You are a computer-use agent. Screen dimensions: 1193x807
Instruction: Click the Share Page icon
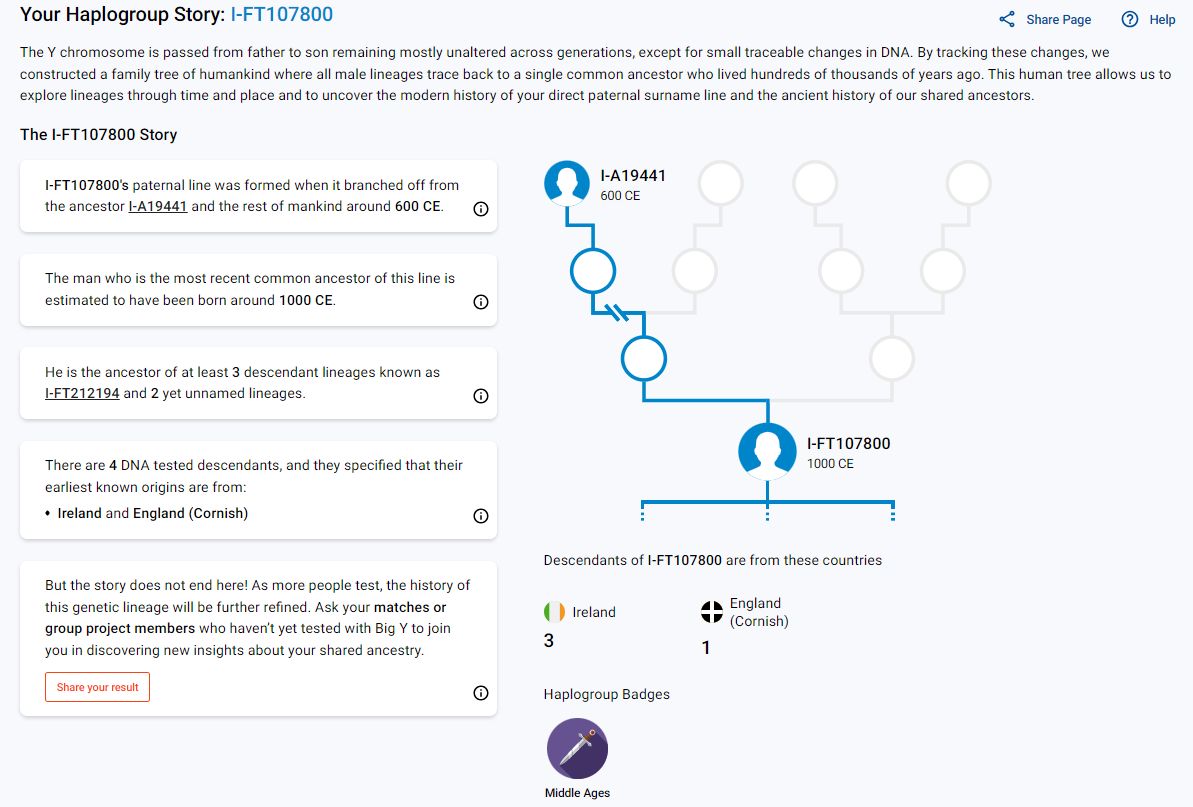click(1007, 20)
